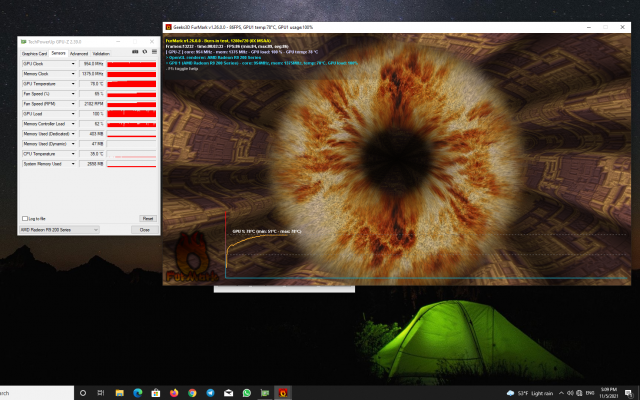The image size is (640, 400).
Task: Open the Validation tab
Action: tap(101, 53)
